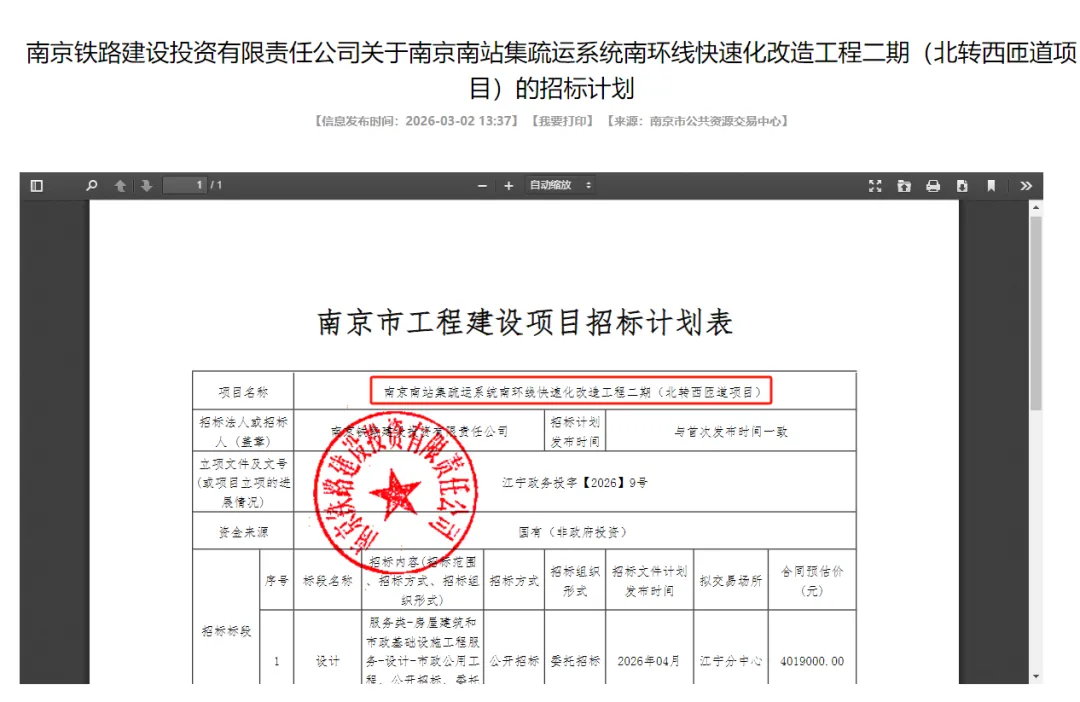Zoom in on the PDF
The image size is (1080, 702).
(508, 186)
